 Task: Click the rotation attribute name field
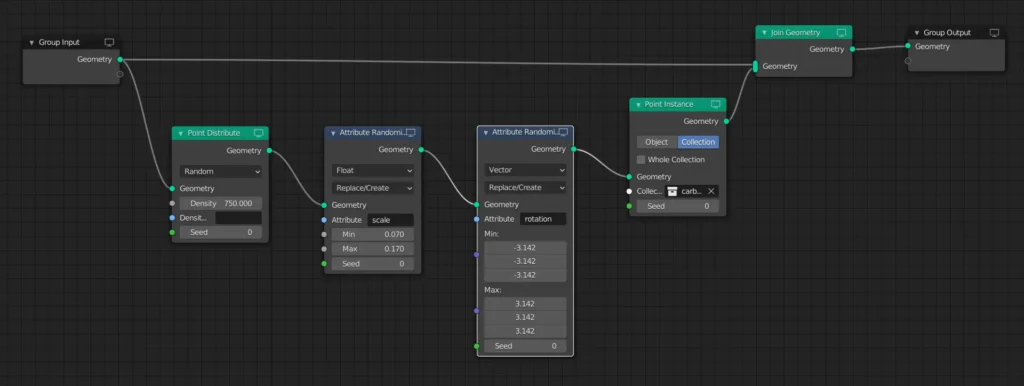(543, 219)
